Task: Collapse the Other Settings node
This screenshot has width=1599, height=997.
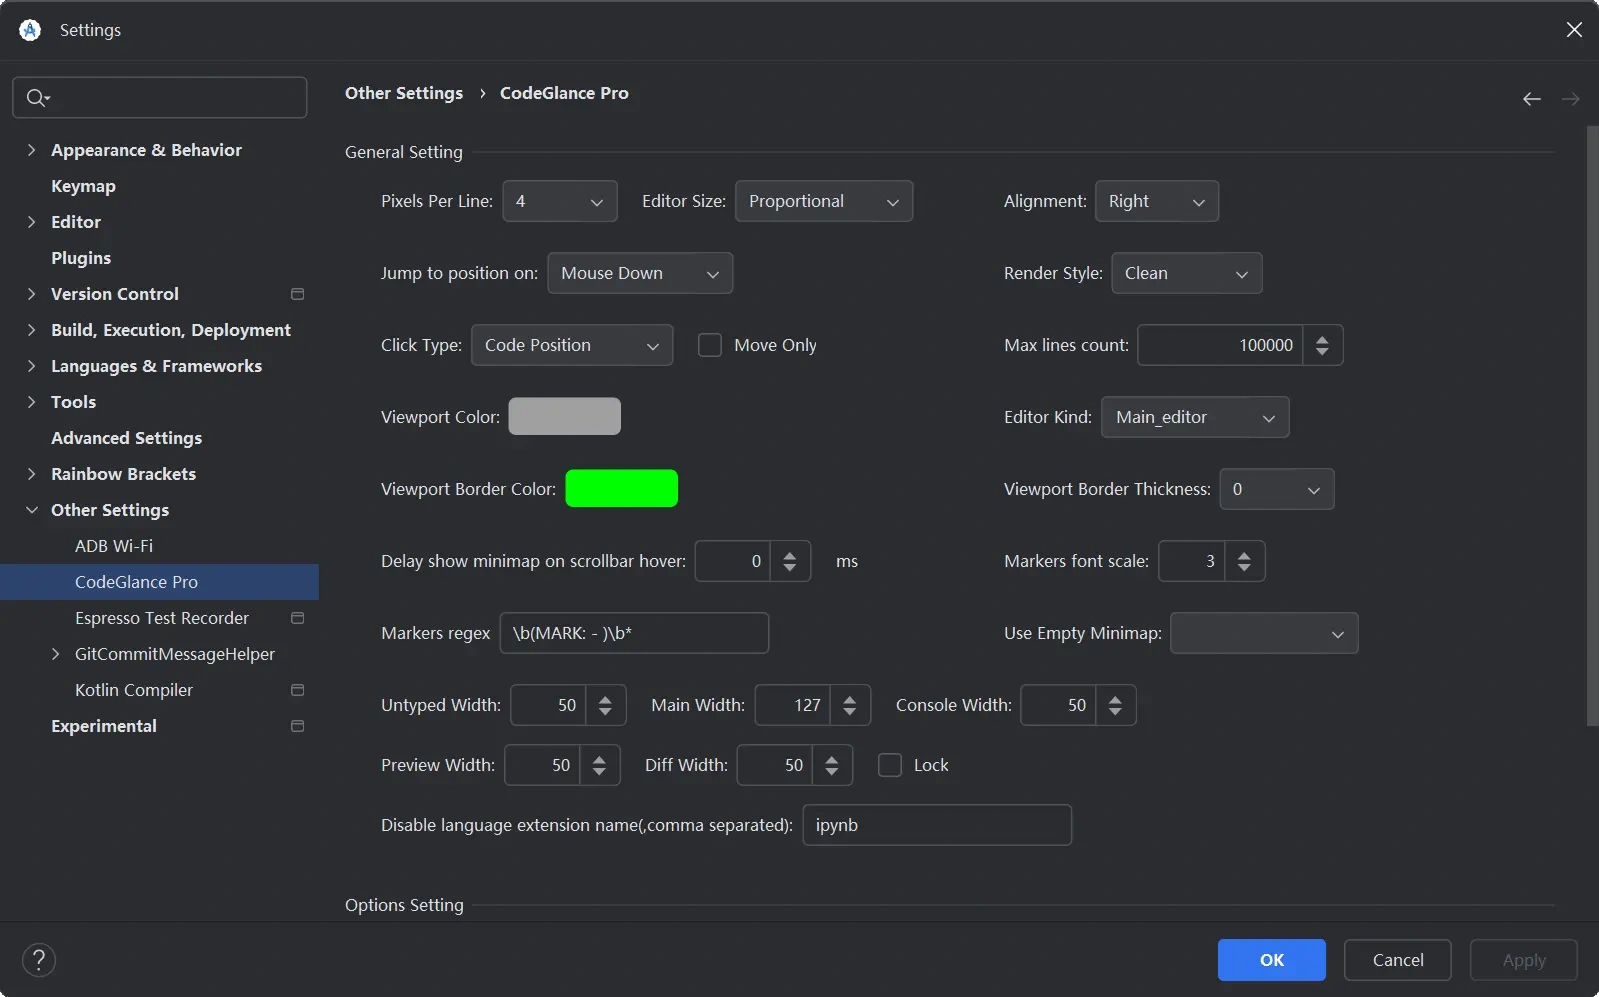Action: click(x=31, y=510)
